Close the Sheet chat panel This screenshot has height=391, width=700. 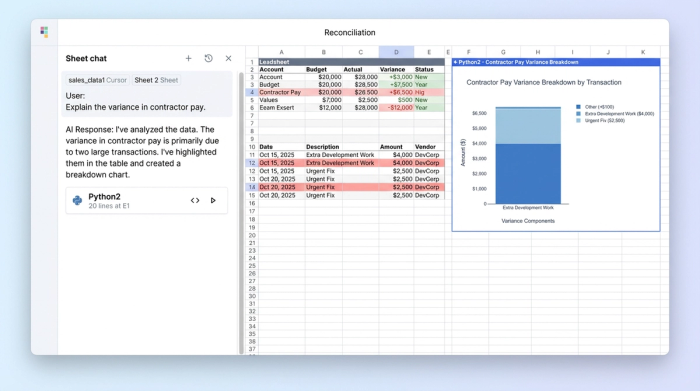(229, 58)
